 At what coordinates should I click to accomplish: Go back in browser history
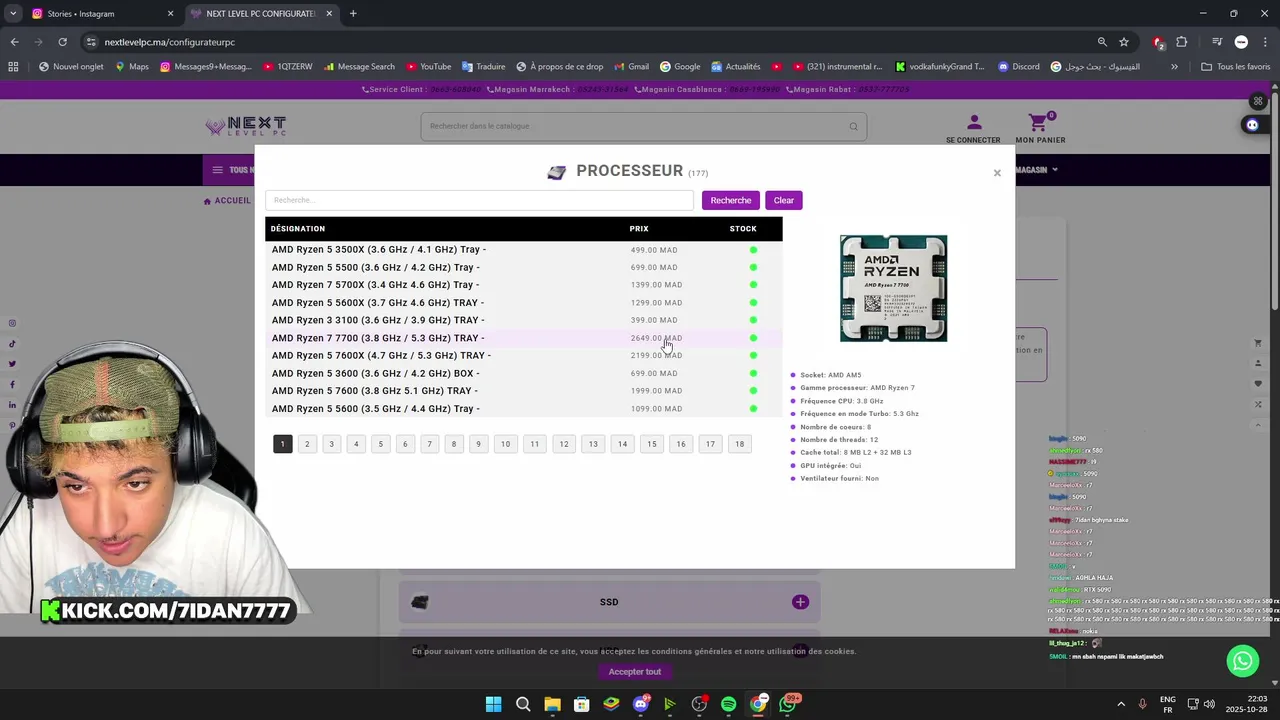tap(14, 42)
